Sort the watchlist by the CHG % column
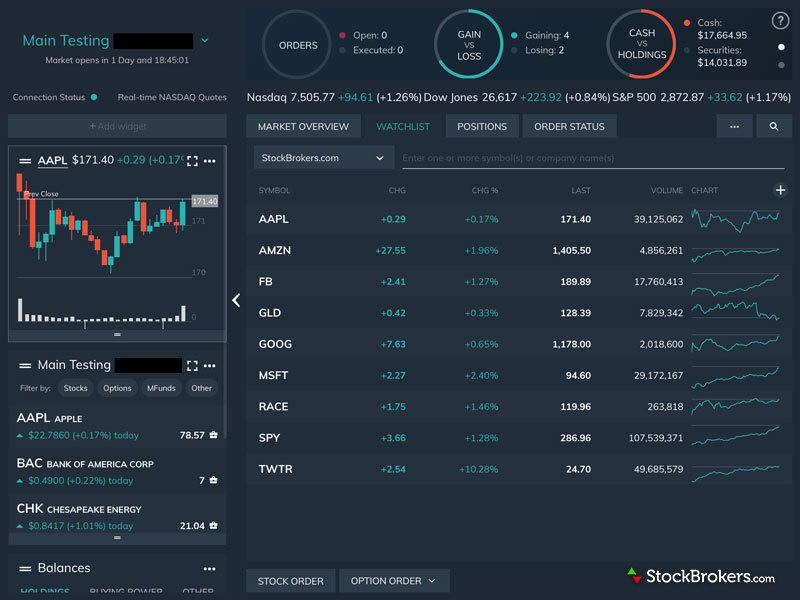 tap(485, 190)
